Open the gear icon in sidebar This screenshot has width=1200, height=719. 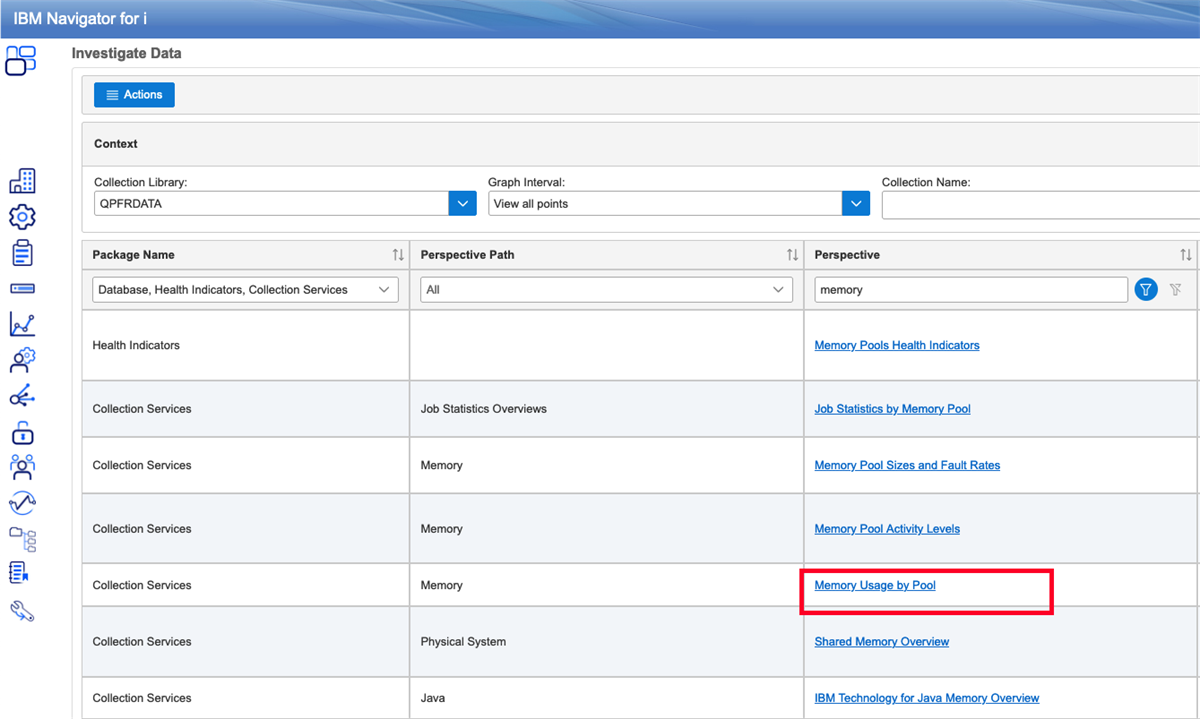pyautogui.click(x=22, y=216)
